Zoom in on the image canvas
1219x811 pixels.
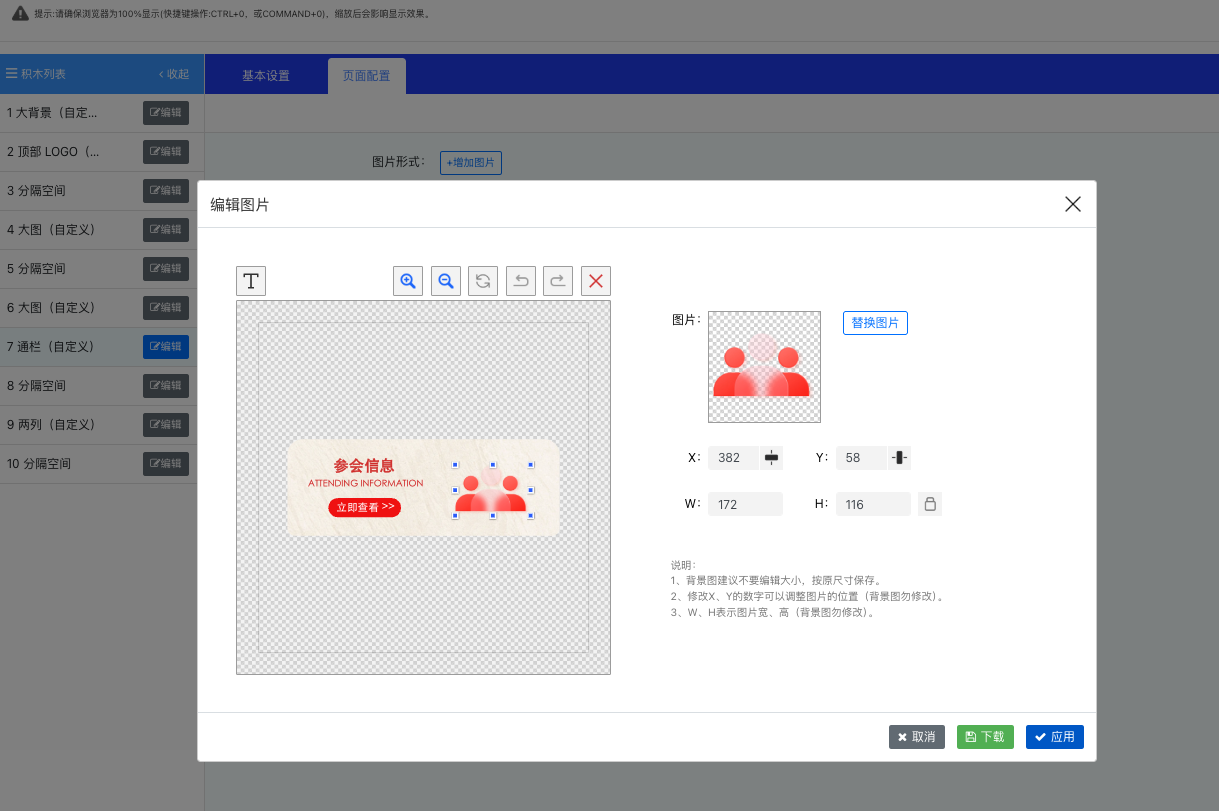408,281
